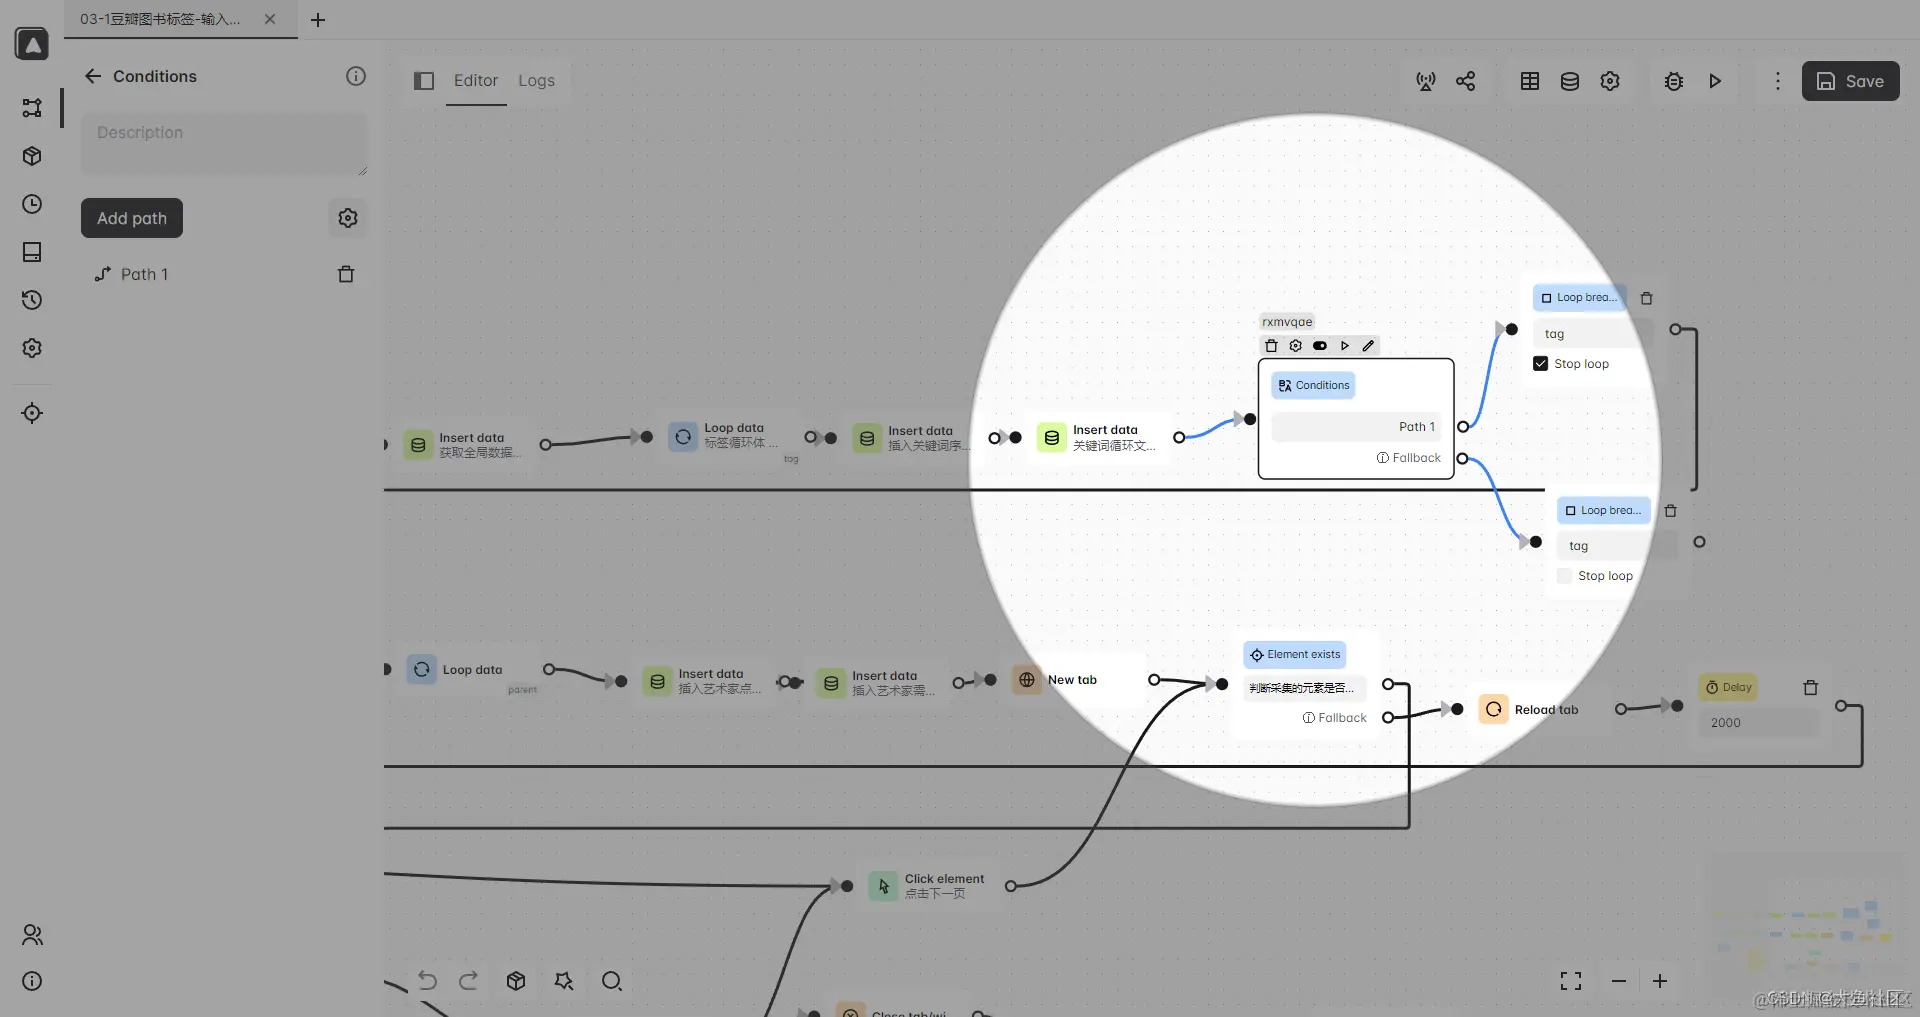Open the About info icon at sidebar bottom

(32, 981)
